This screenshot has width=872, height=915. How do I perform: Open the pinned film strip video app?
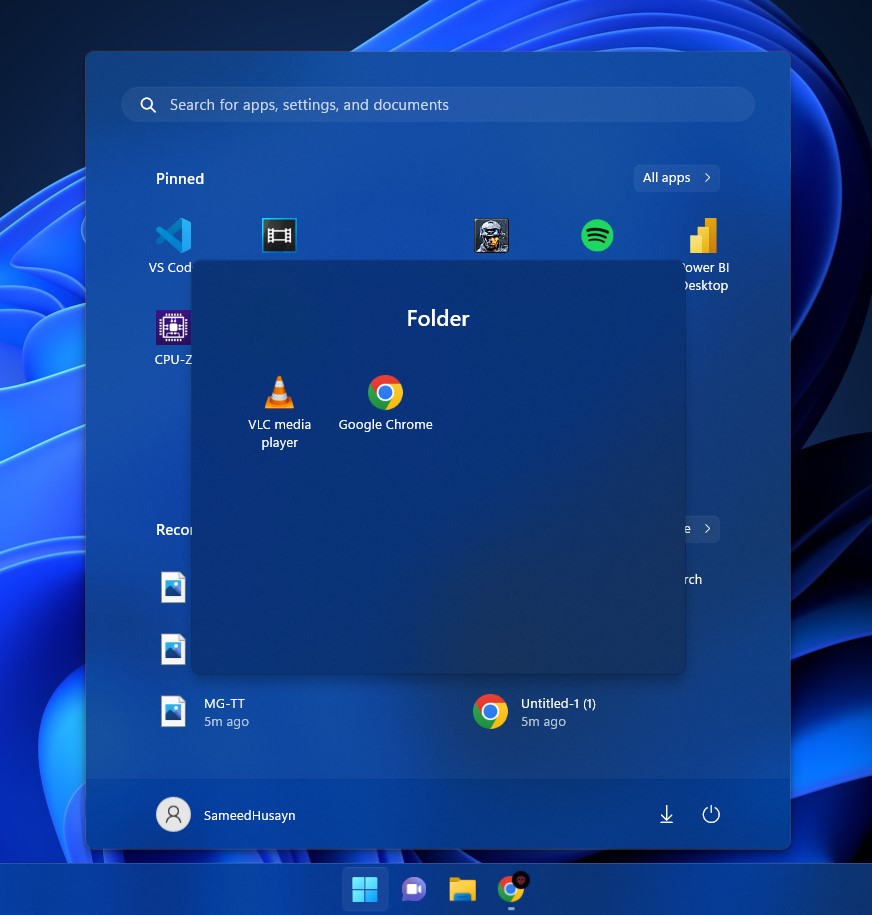pyautogui.click(x=279, y=235)
